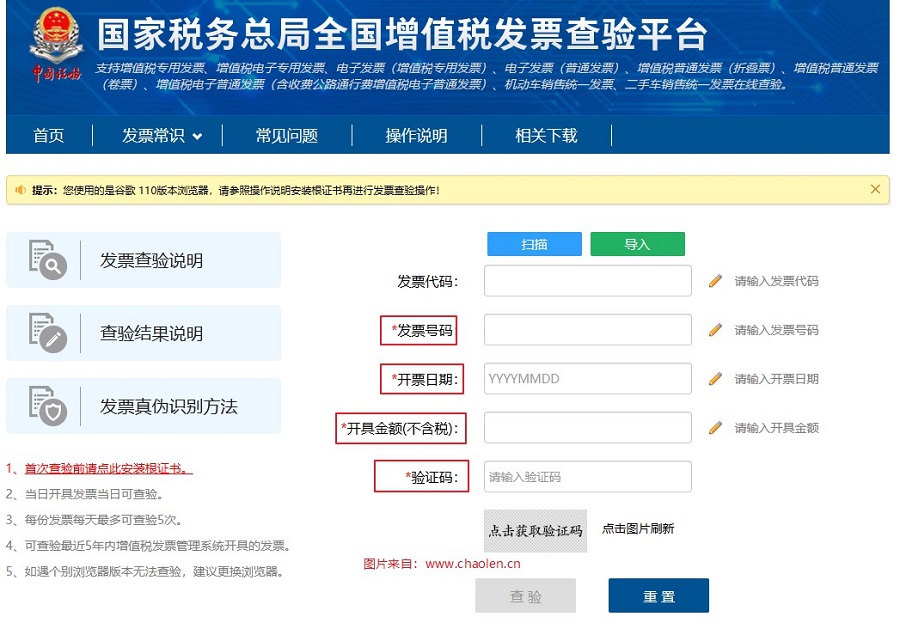Click the pencil icon next to 请输入发票号码
900x629 pixels.
(x=715, y=329)
